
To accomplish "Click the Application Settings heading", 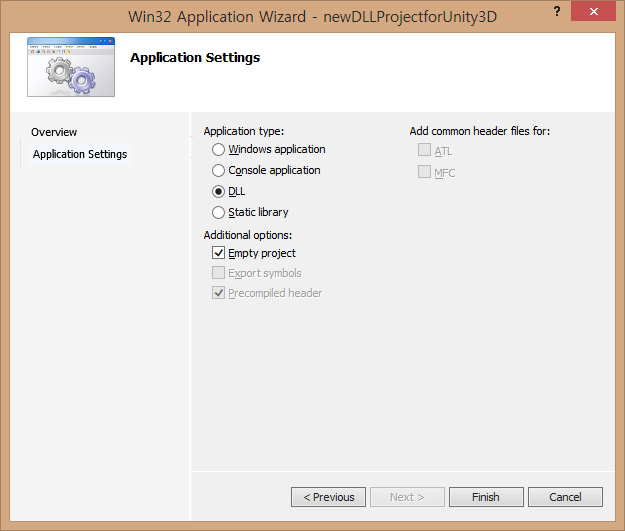I will pos(195,58).
